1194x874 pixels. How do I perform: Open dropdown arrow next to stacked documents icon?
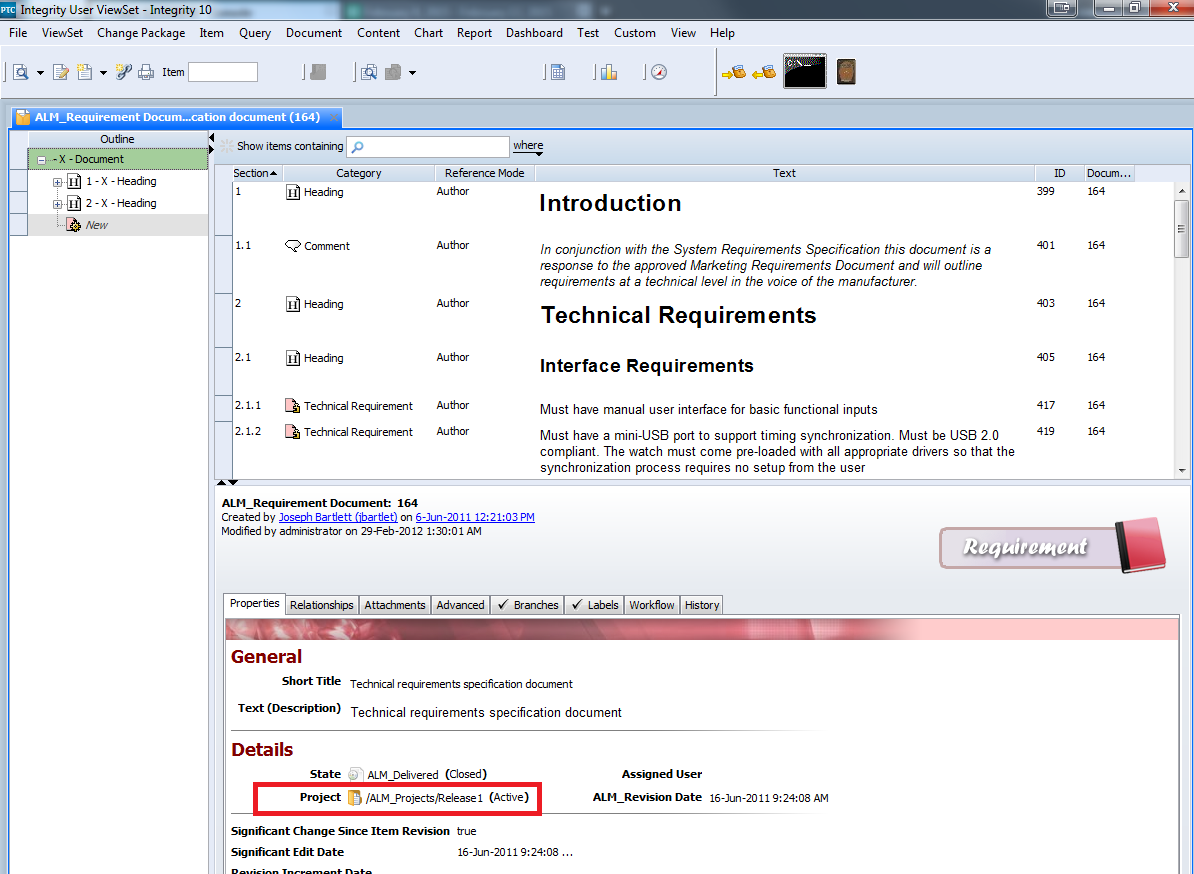tap(412, 73)
